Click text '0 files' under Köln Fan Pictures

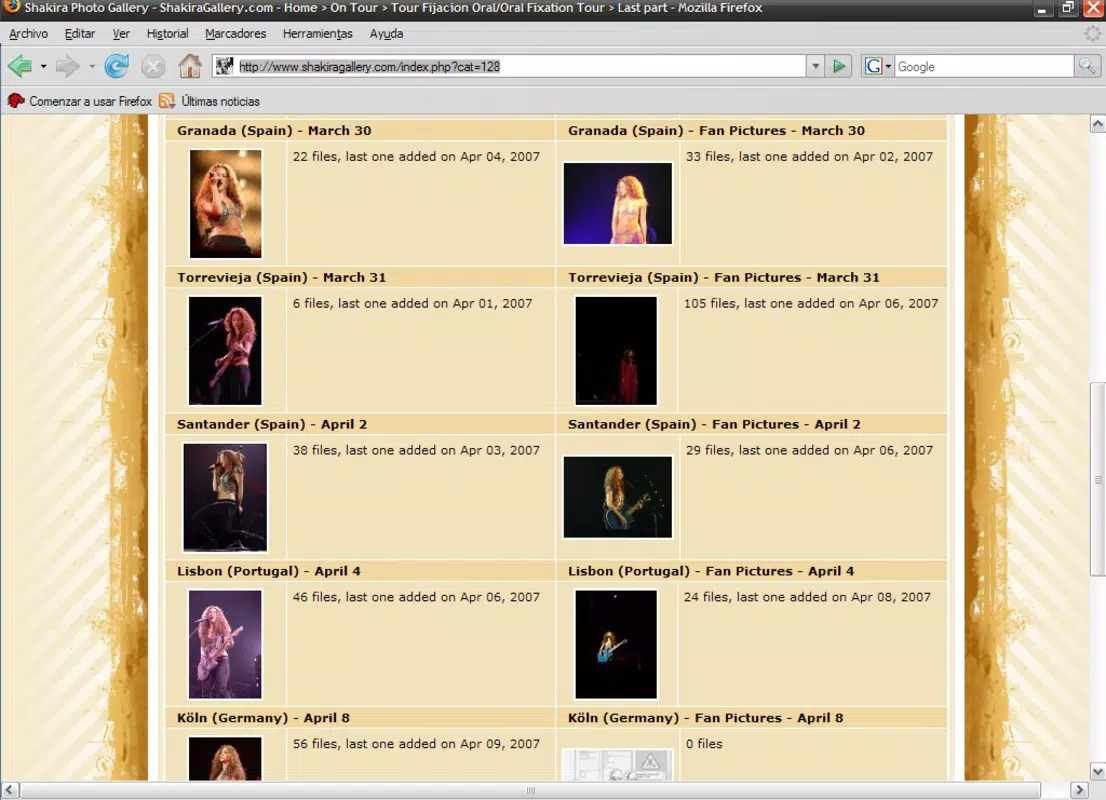click(x=704, y=744)
